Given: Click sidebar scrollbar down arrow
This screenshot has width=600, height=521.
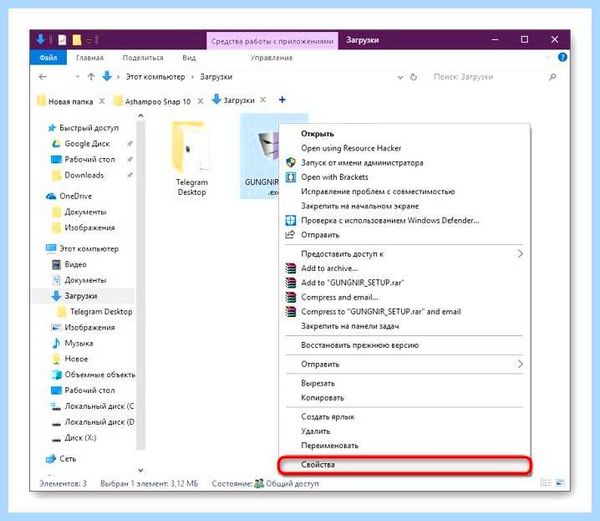Looking at the screenshot, I should pyautogui.click(x=140, y=470).
